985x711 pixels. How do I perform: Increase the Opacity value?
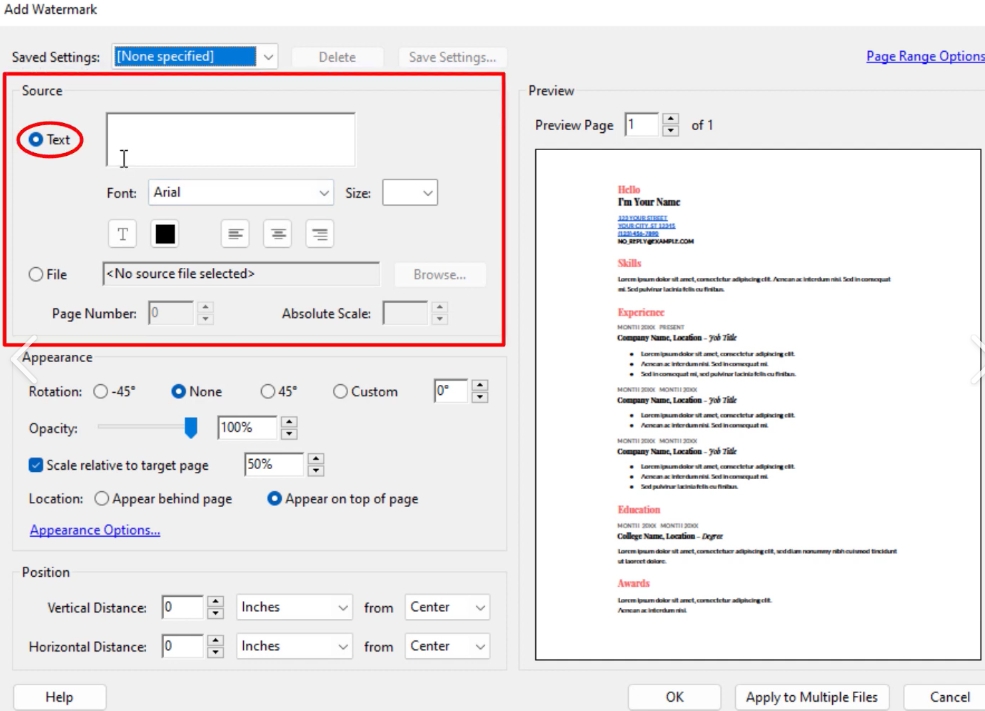[x=289, y=421]
